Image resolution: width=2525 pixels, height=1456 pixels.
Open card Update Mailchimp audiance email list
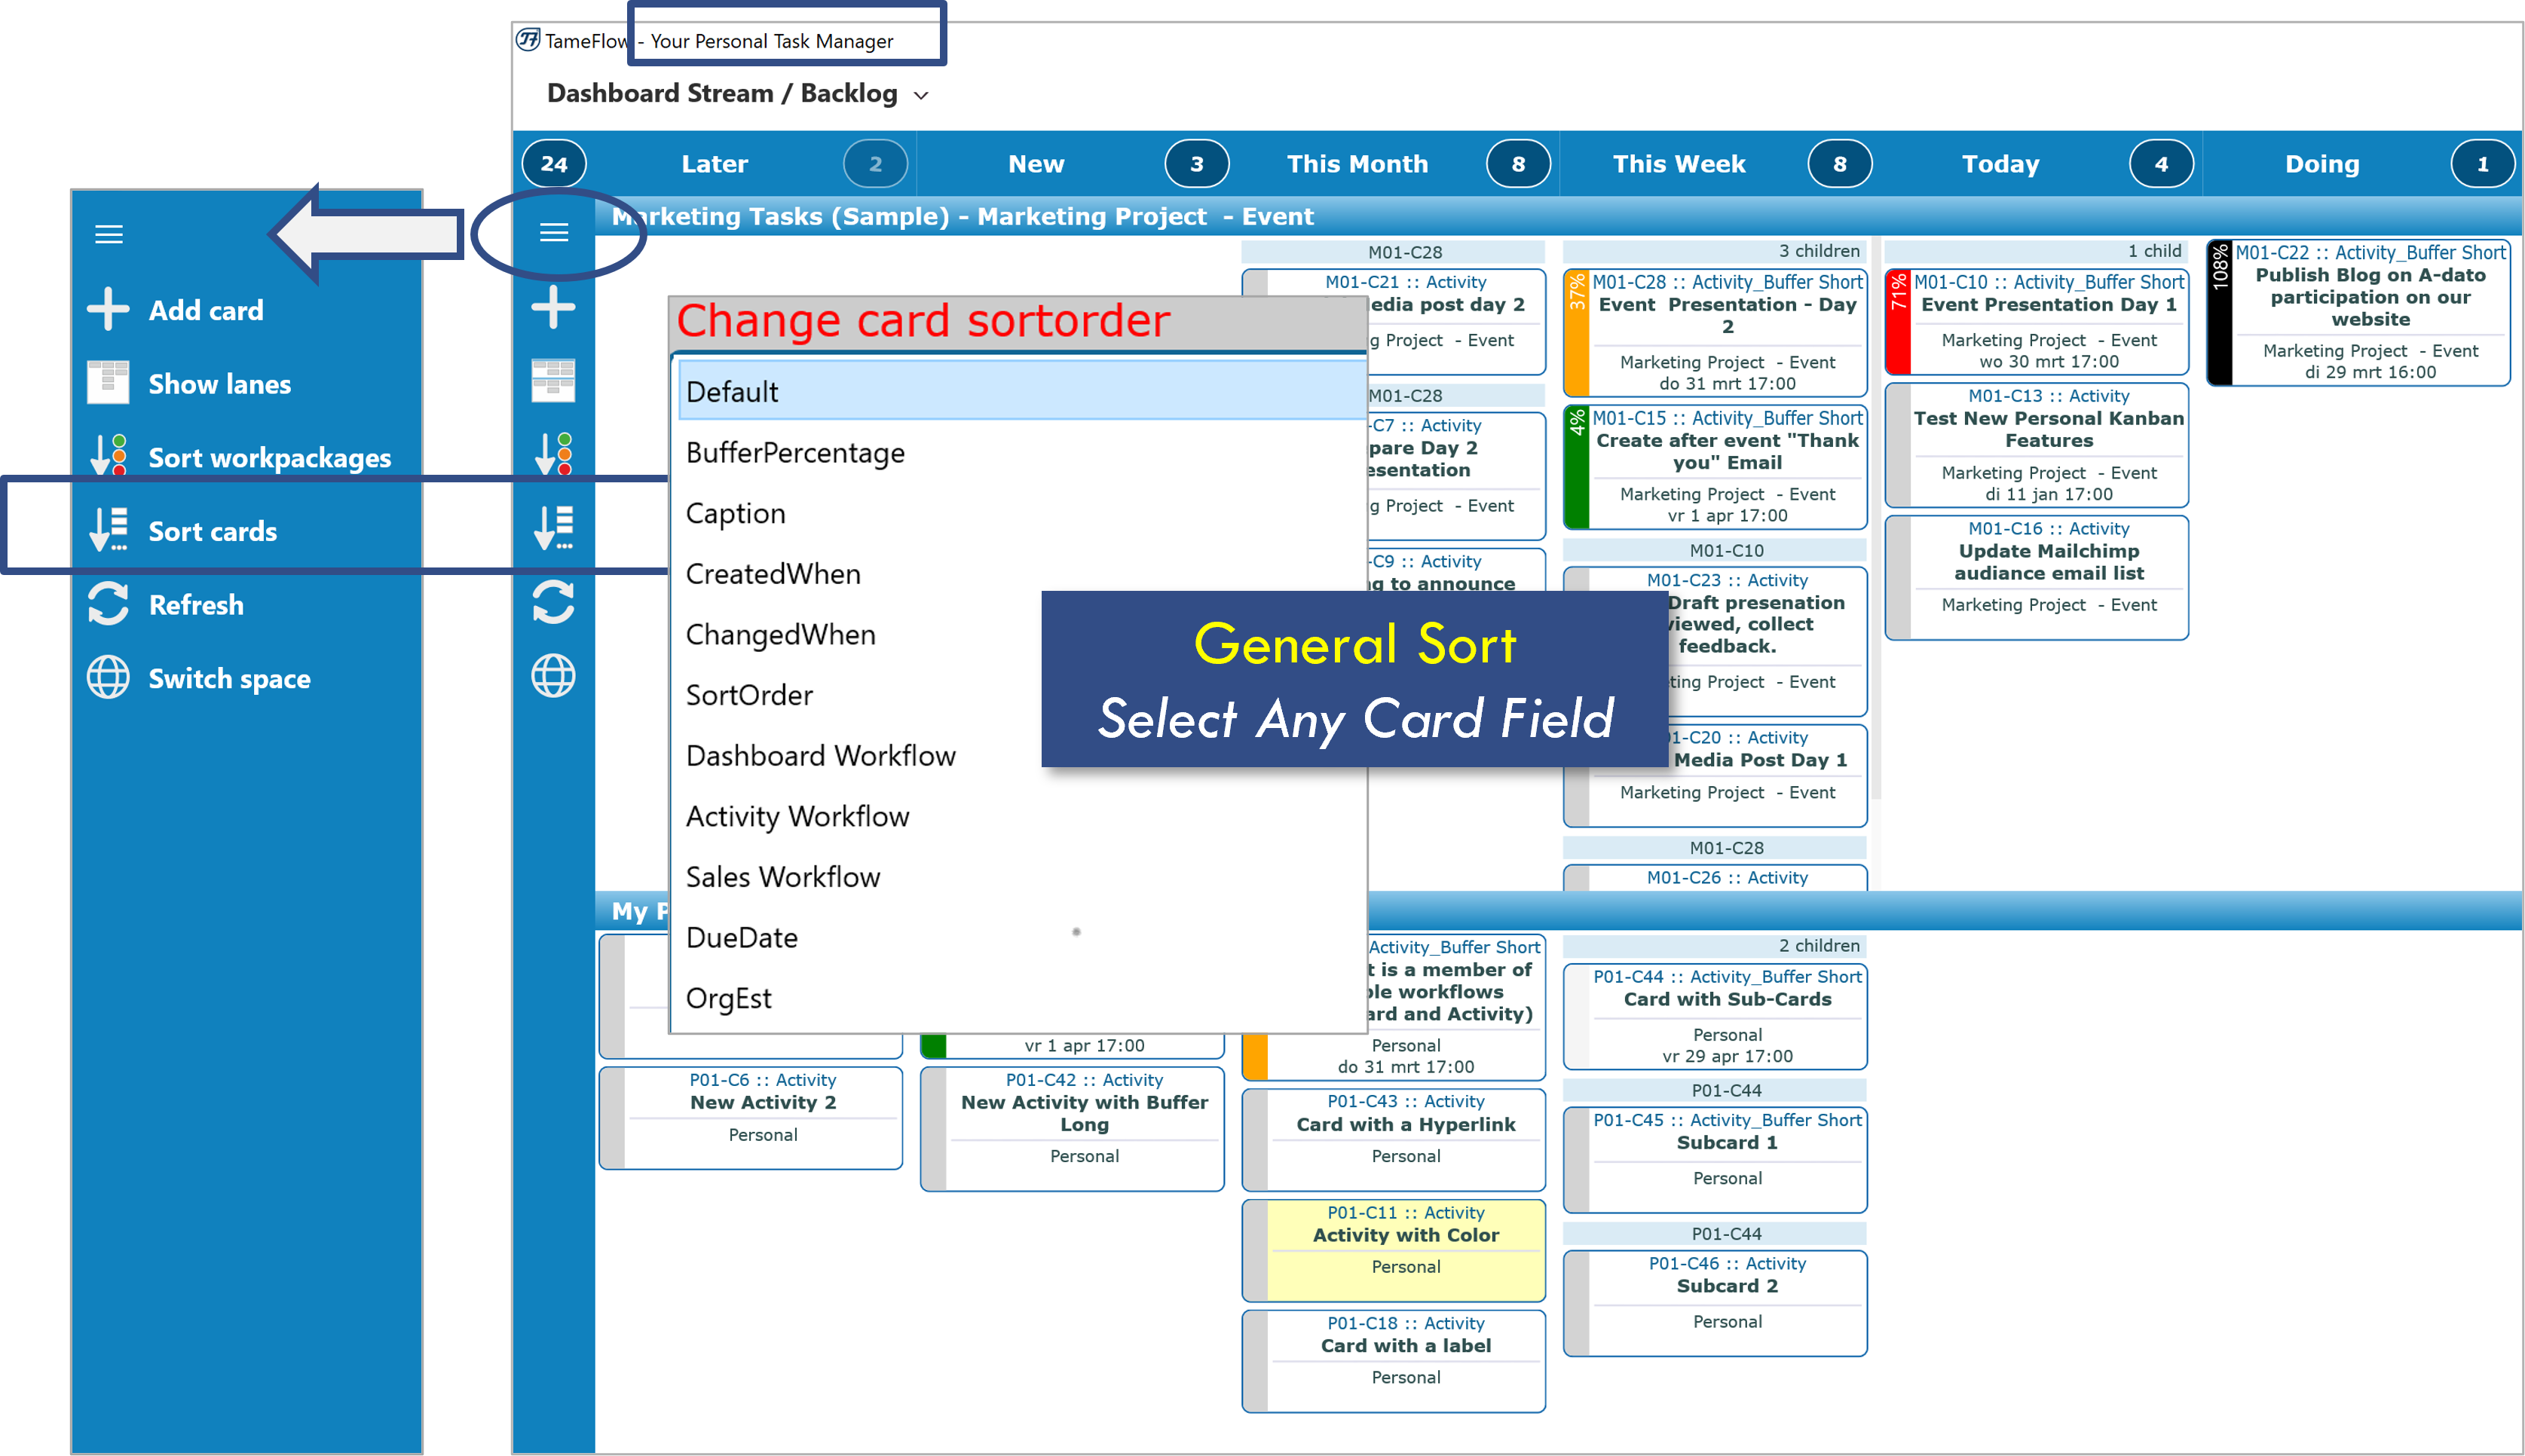tap(2036, 577)
